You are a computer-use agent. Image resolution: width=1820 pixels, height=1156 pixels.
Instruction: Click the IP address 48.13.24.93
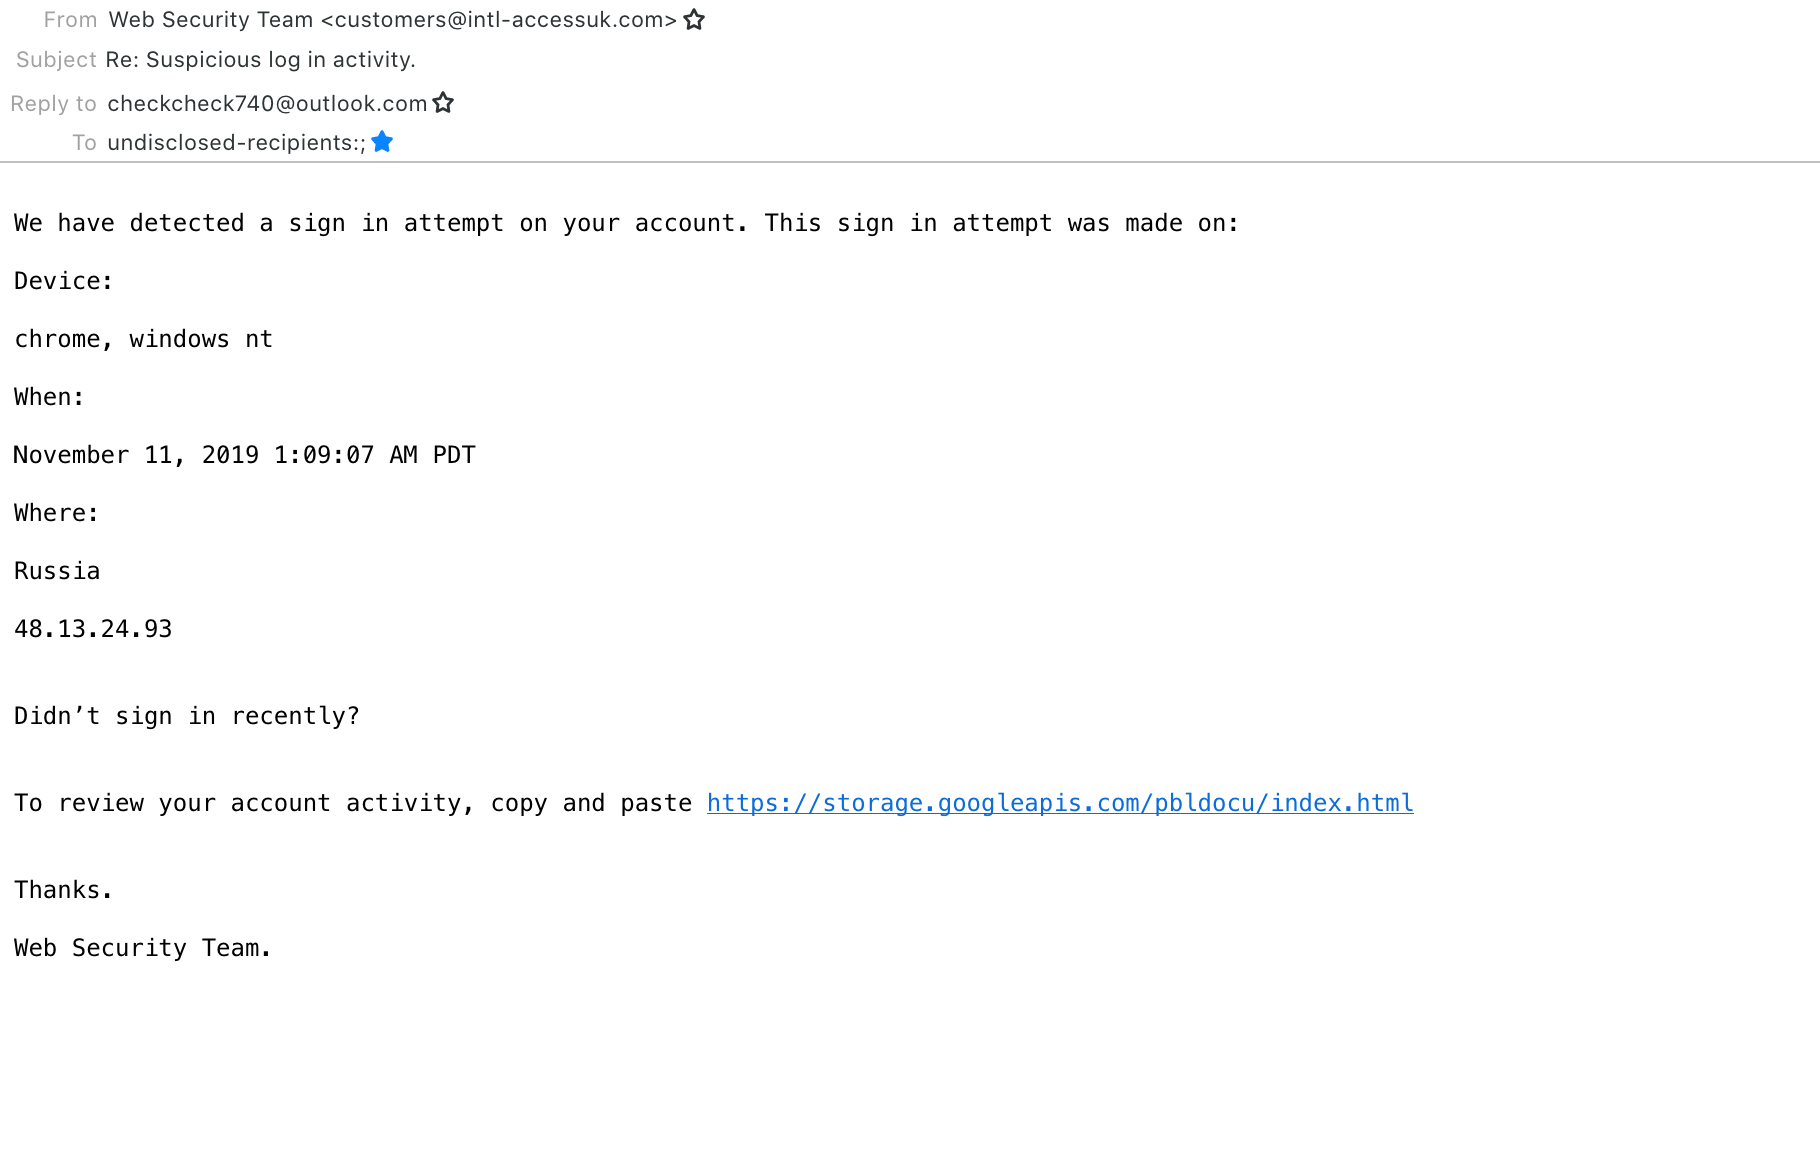tap(93, 629)
